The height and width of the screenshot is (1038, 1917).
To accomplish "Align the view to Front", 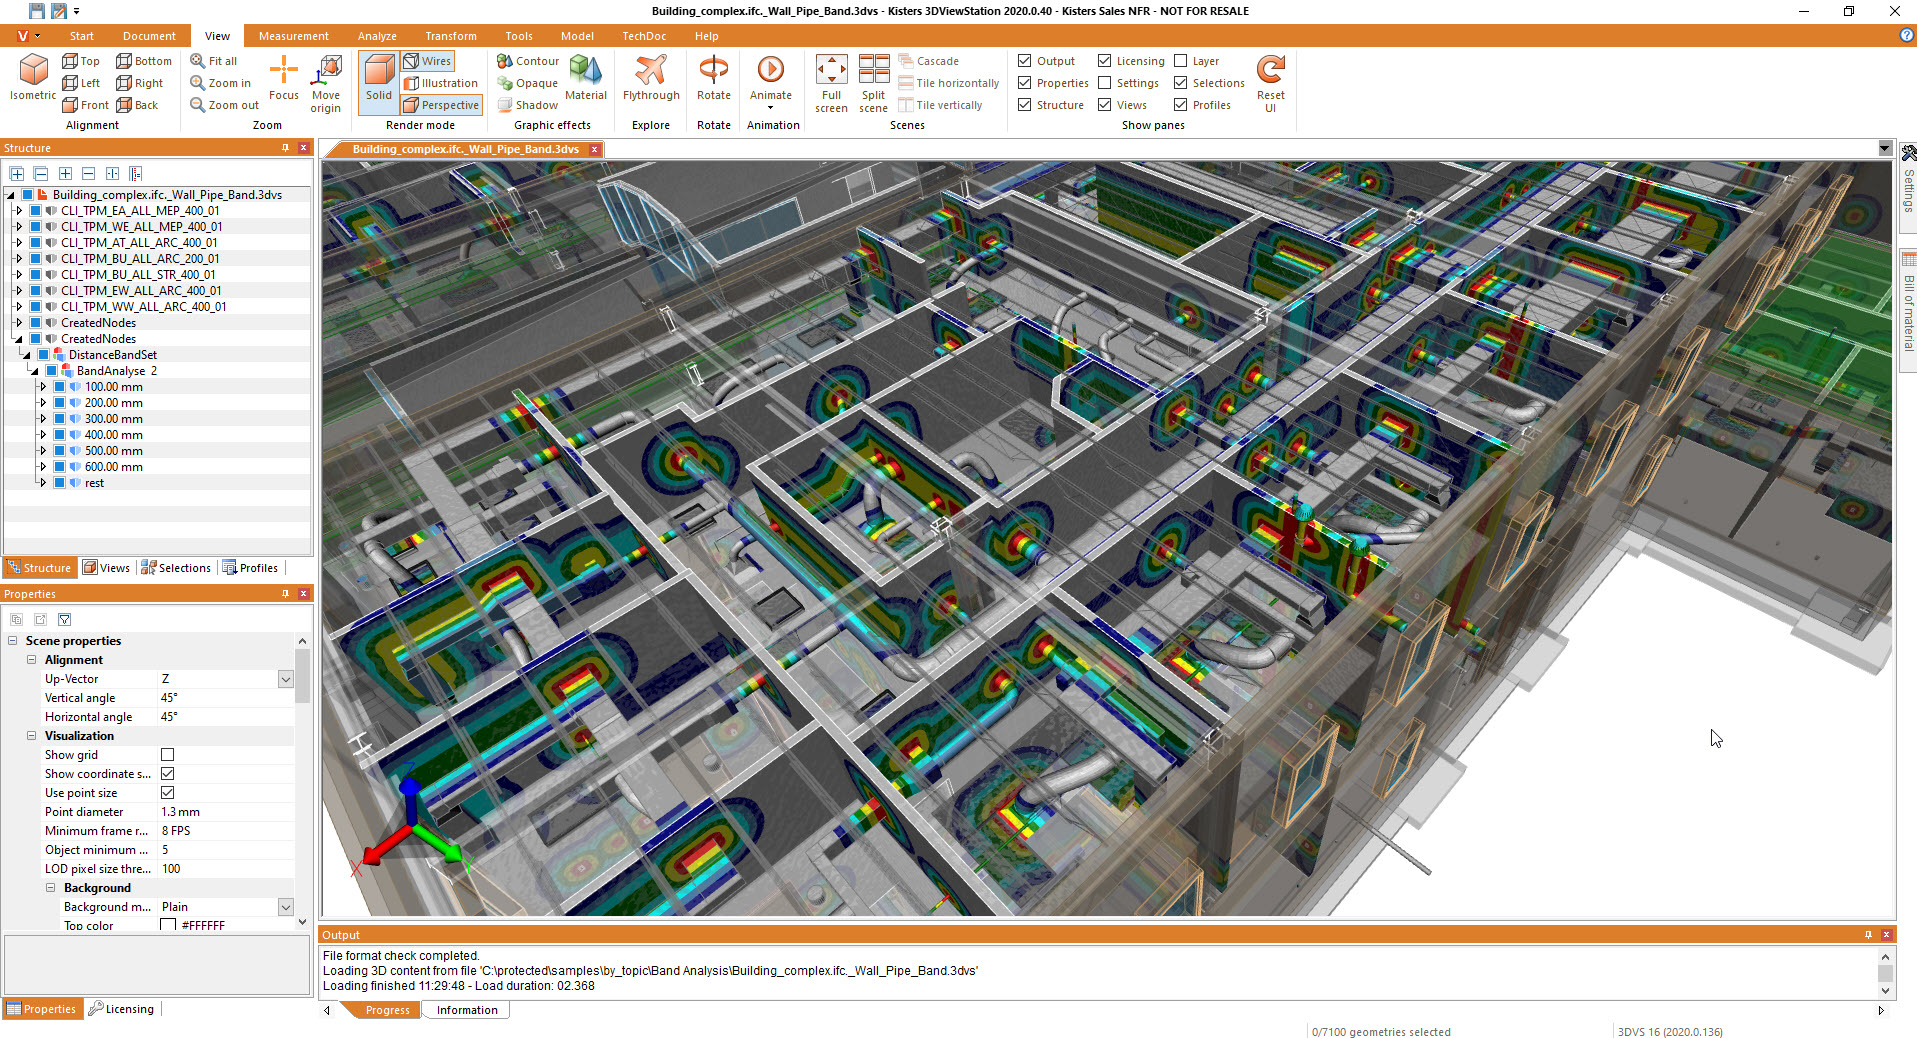I will pyautogui.click(x=85, y=105).
